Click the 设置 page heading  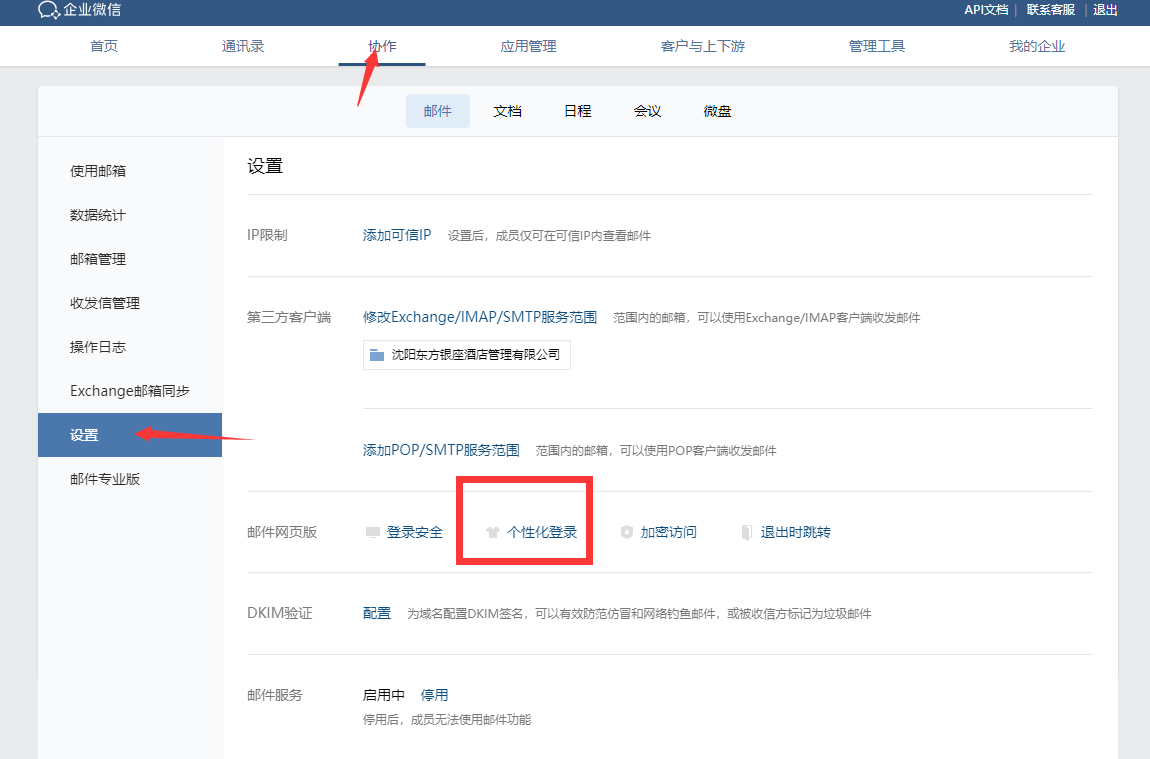pyautogui.click(x=265, y=166)
